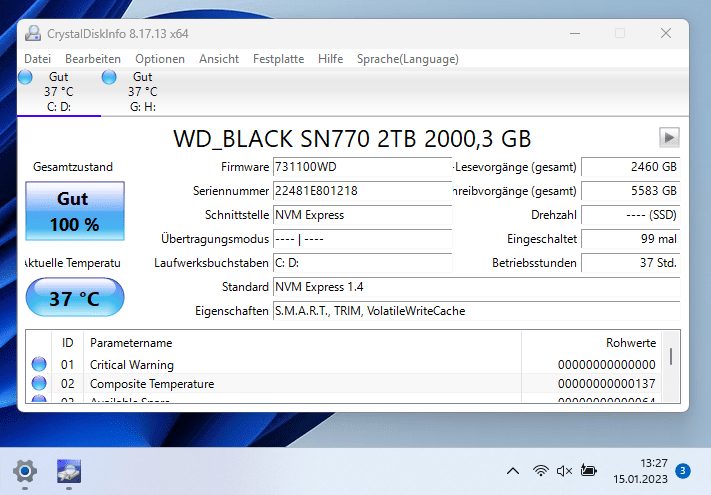Go to next disk with arrow button

669,137
